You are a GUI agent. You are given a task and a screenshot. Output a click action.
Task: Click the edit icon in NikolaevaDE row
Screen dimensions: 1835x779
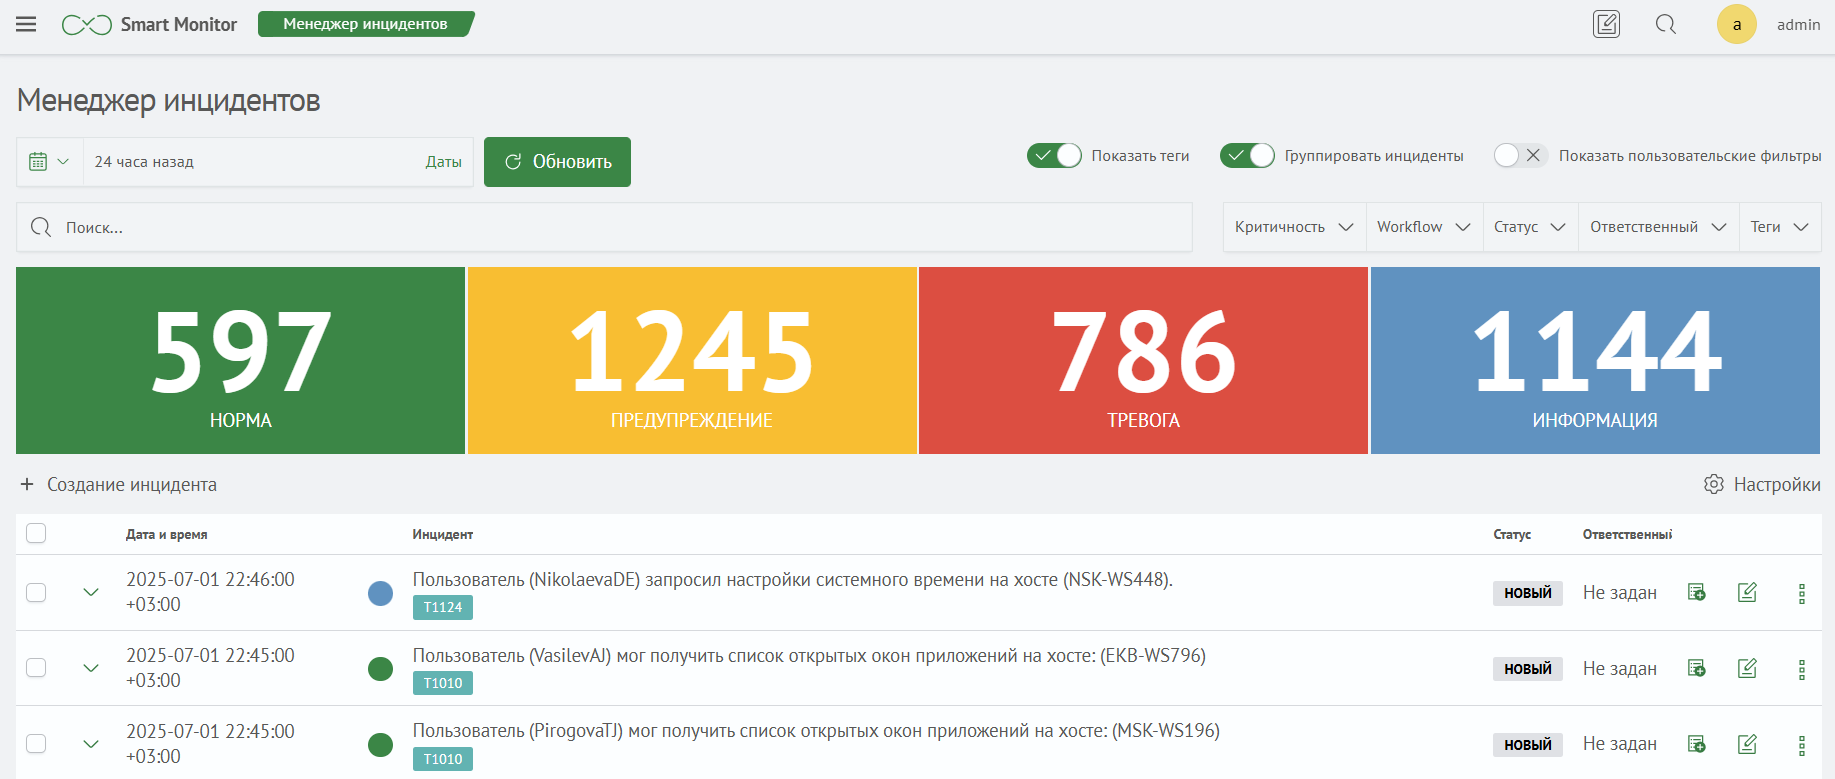pos(1747,592)
